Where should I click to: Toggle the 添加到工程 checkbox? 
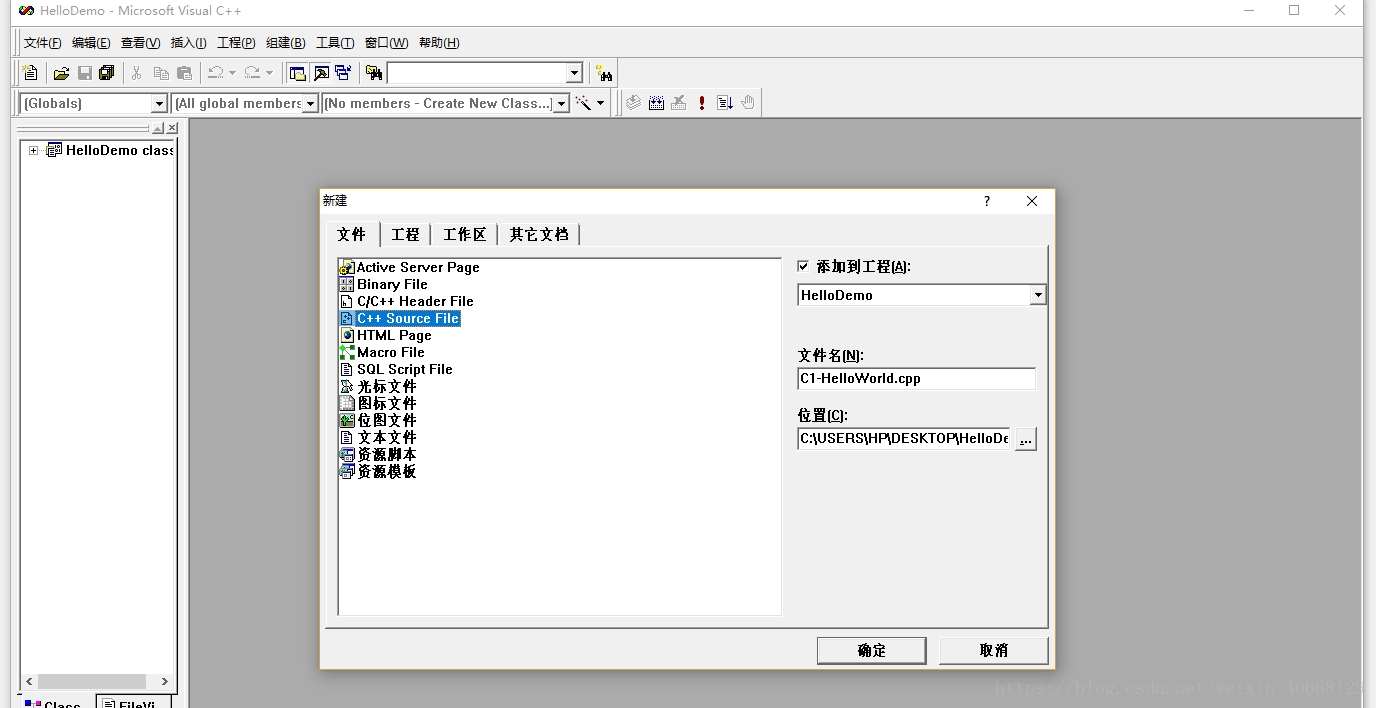(x=803, y=267)
